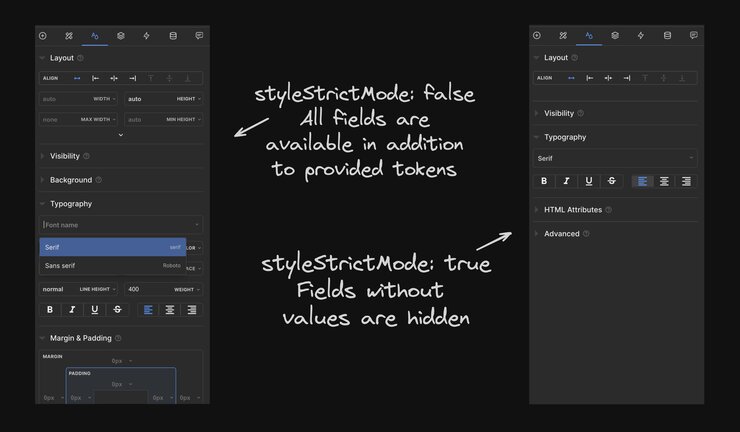Screen dimensions: 740x432
Task: Toggle Bold in the left Typography section
Action: (50, 310)
